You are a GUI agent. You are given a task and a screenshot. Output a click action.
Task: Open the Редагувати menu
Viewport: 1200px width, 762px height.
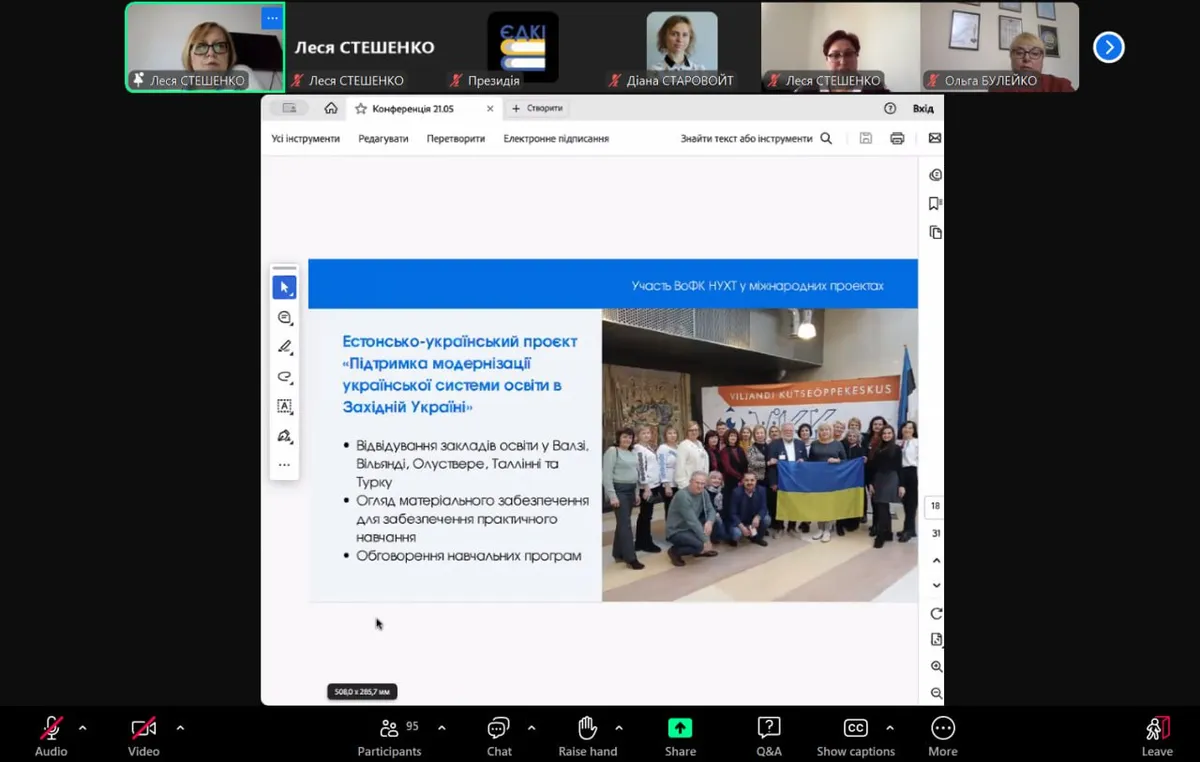[384, 138]
